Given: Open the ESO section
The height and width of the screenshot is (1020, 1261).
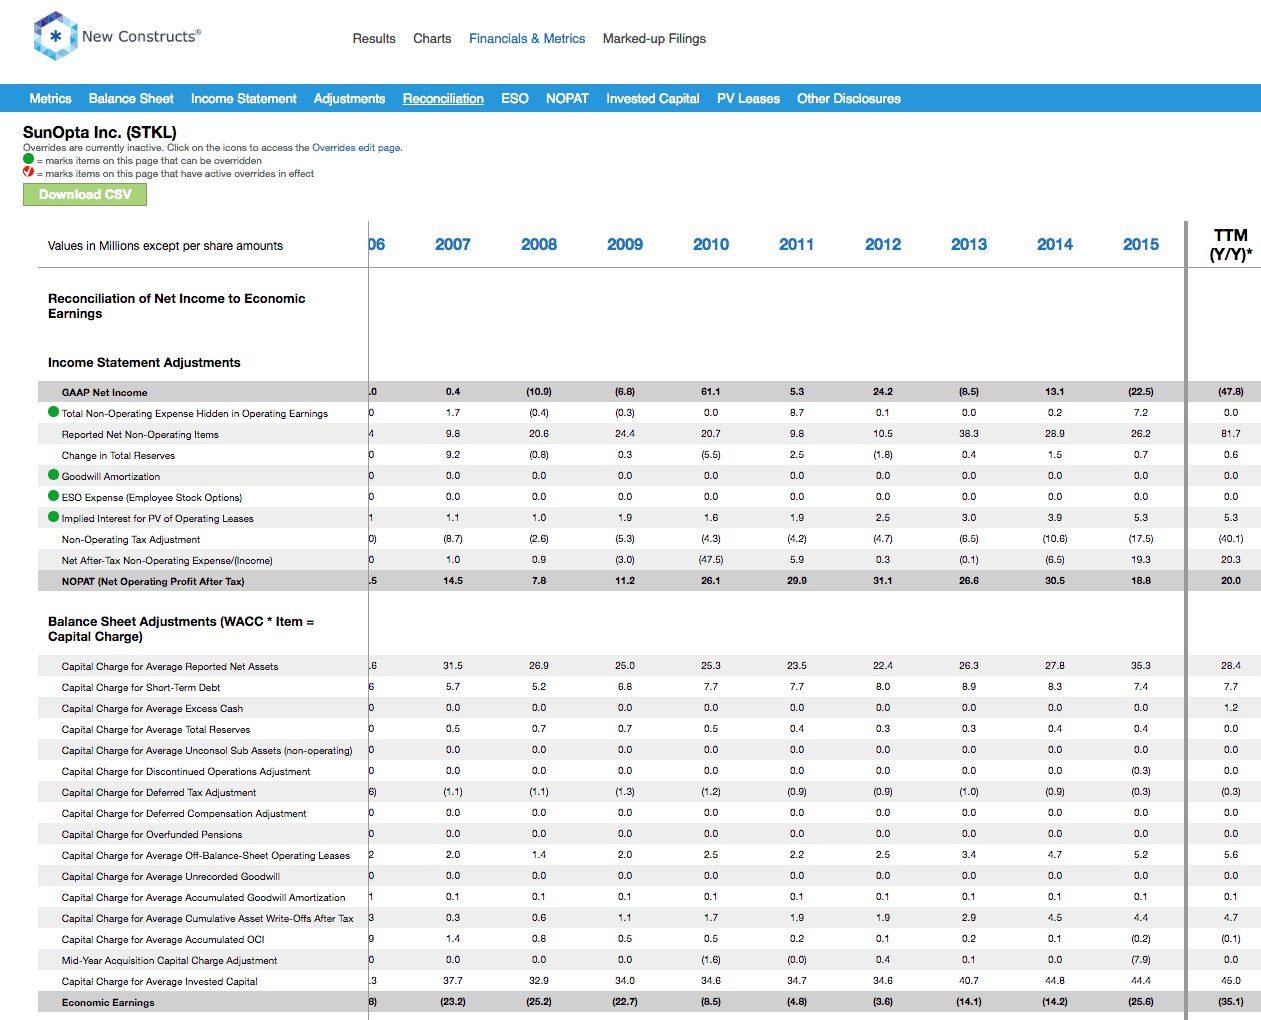Looking at the screenshot, I should (515, 99).
